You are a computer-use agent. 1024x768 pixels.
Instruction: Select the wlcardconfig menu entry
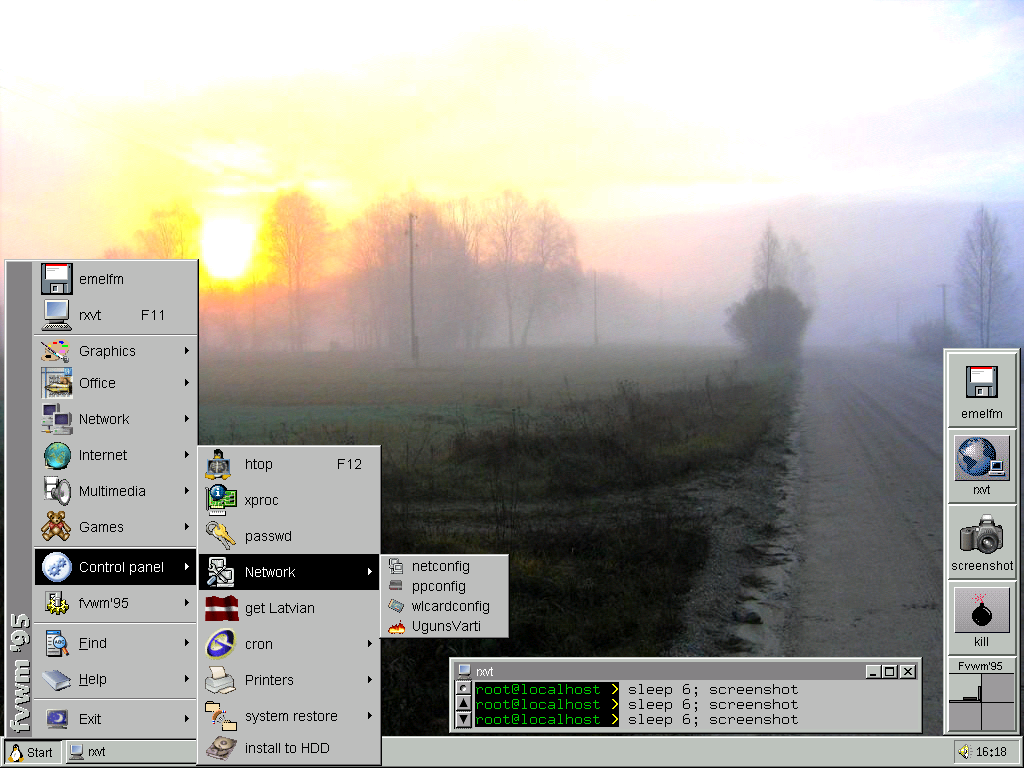click(444, 607)
